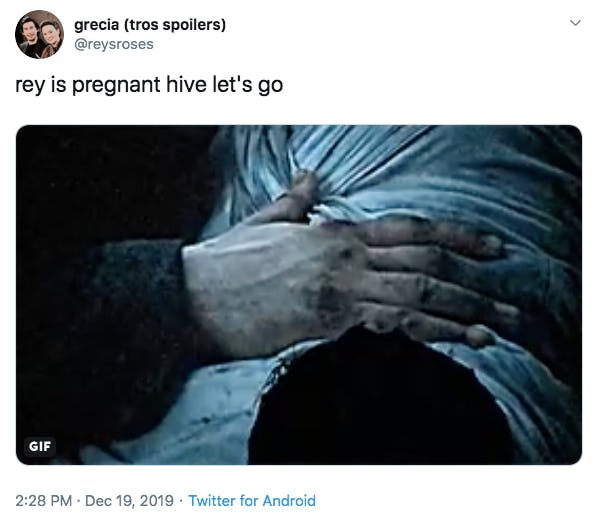Click the Dec 19, 2019 date
This screenshot has width=597, height=524.
[129, 500]
